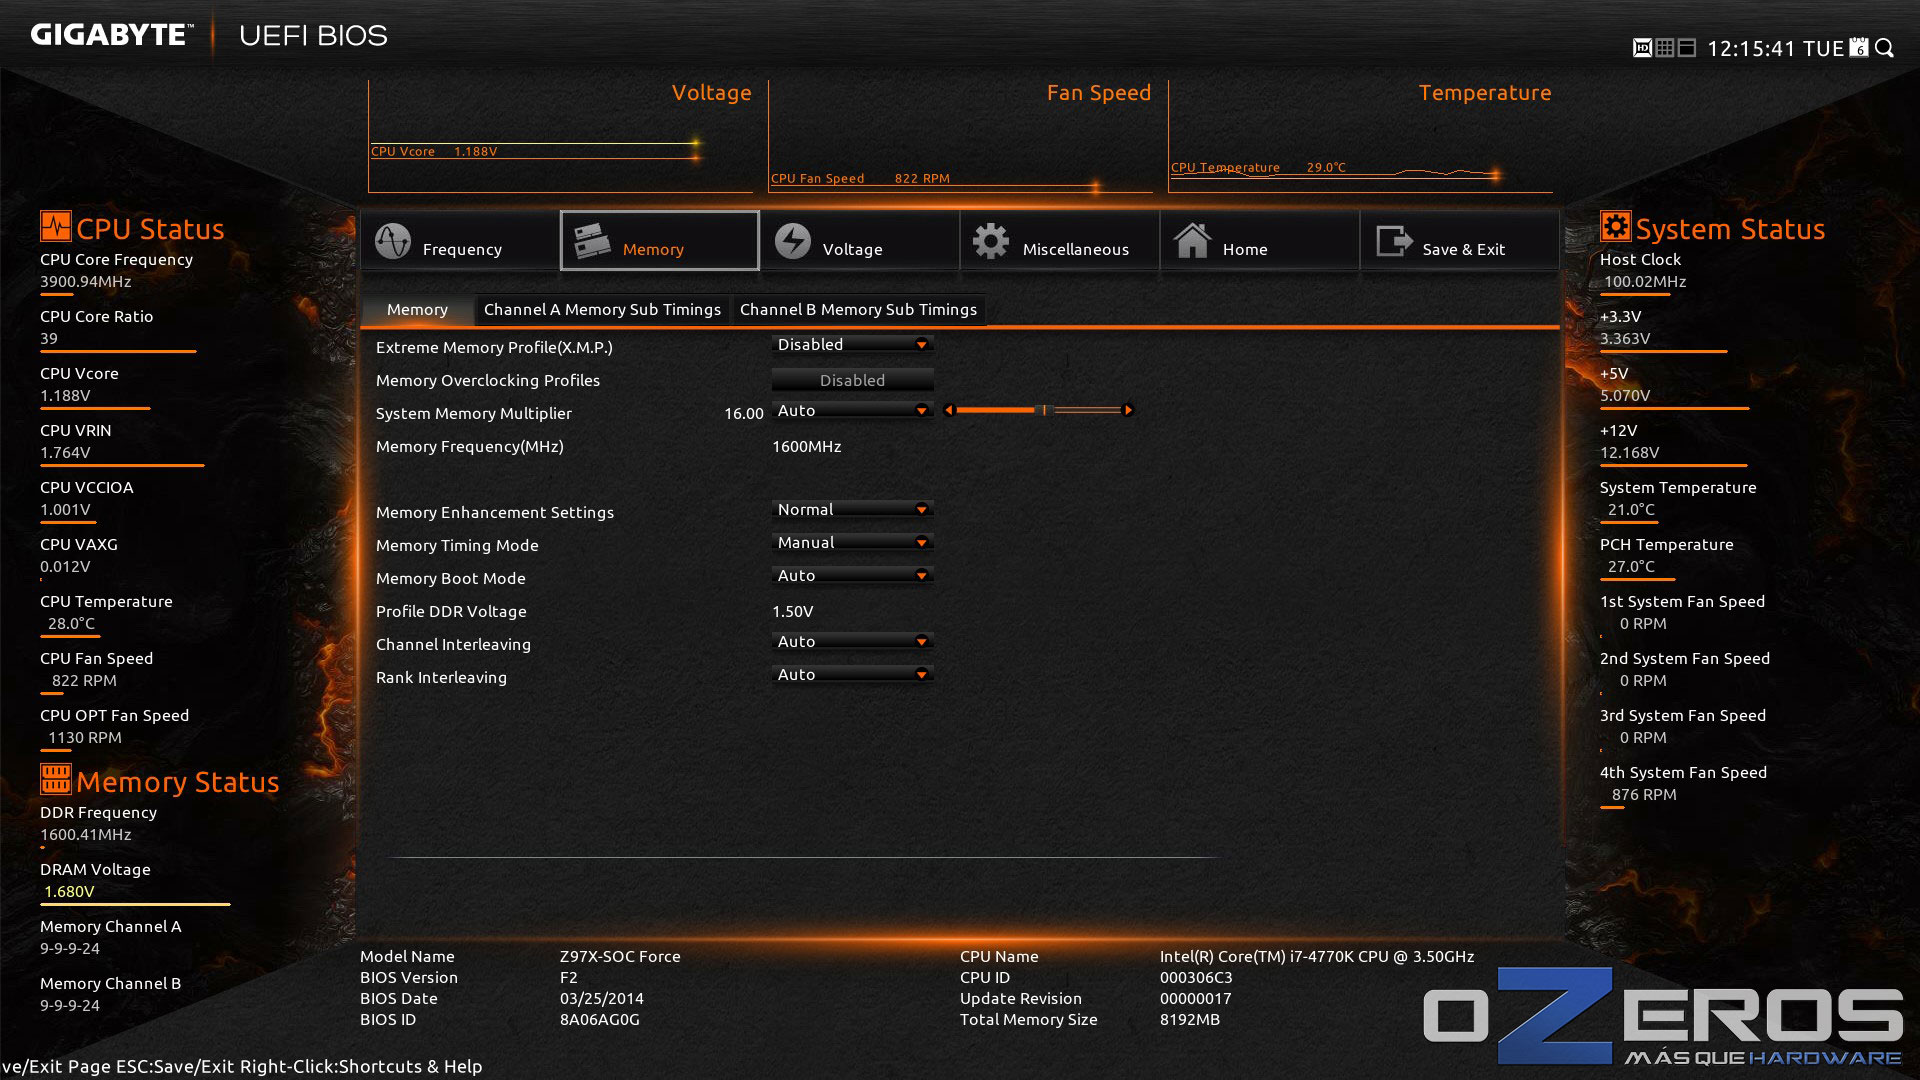Click the CPU VRIN 1.764V reading

(x=65, y=453)
